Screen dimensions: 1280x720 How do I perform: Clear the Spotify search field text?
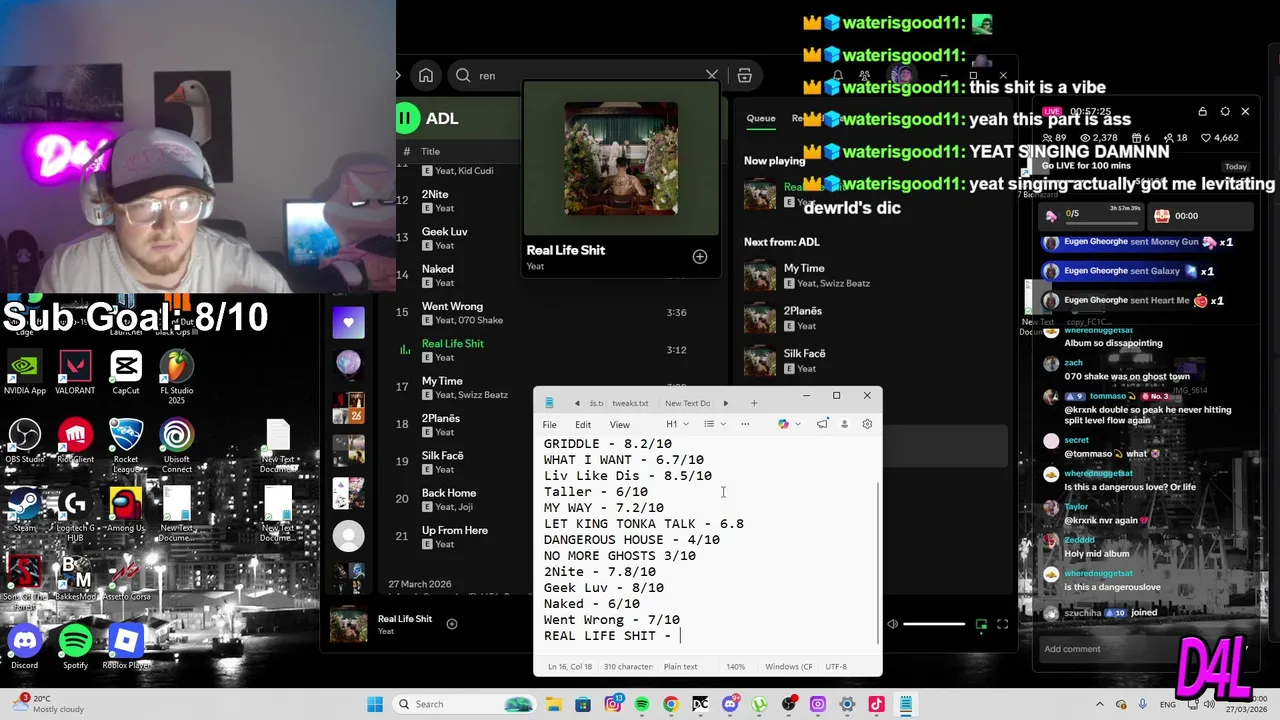(712, 75)
